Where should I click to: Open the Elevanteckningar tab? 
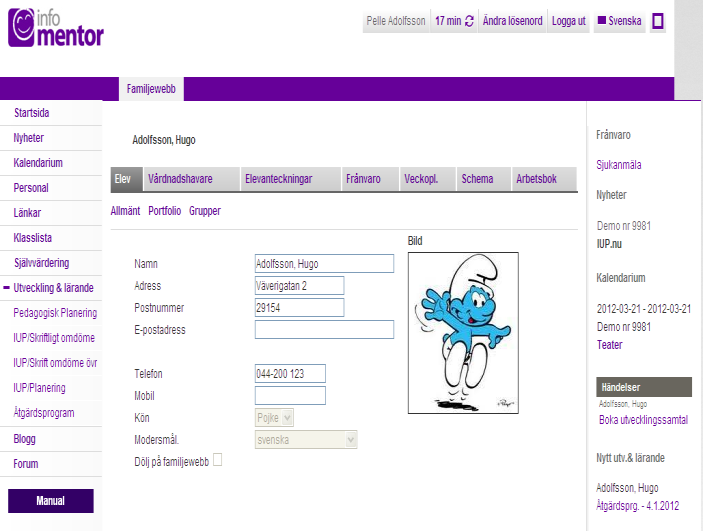click(291, 179)
